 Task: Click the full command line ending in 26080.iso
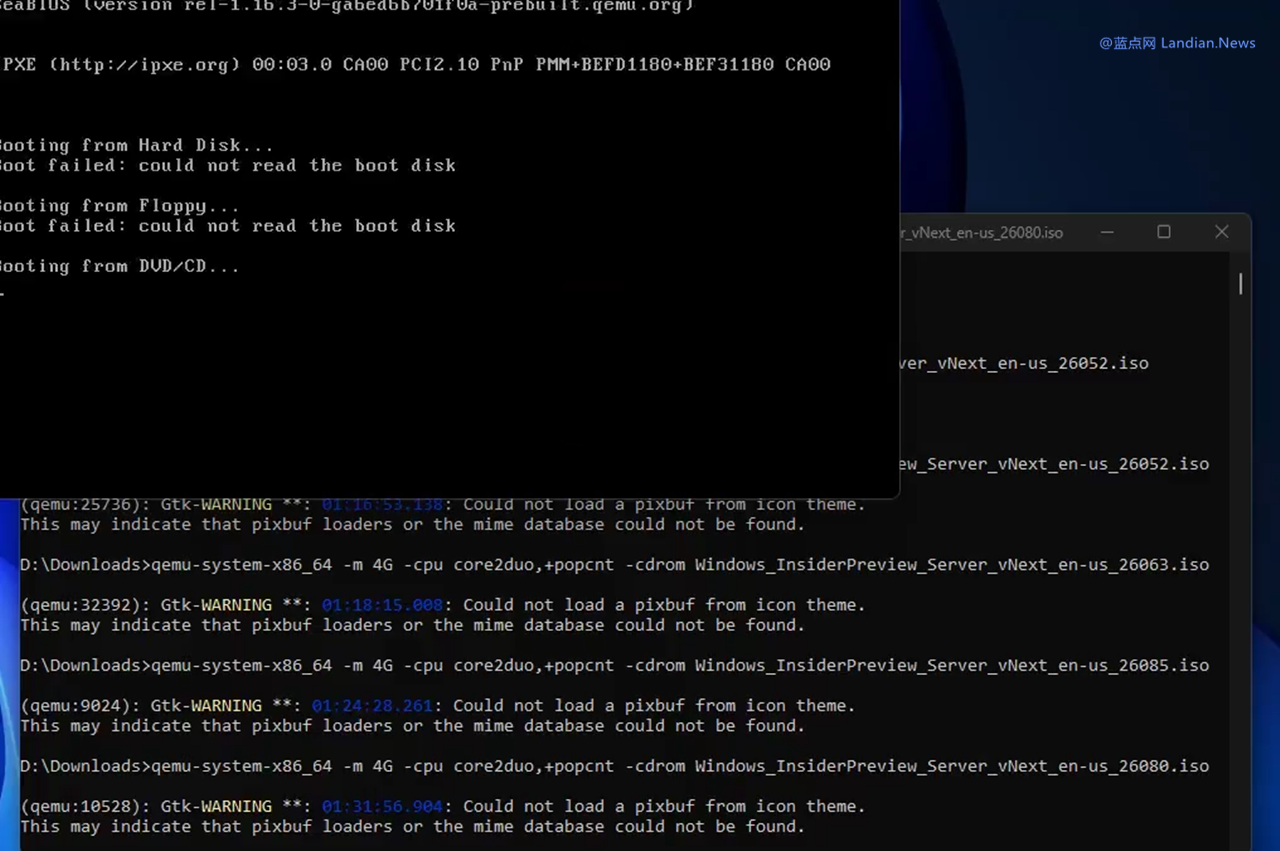pos(614,766)
